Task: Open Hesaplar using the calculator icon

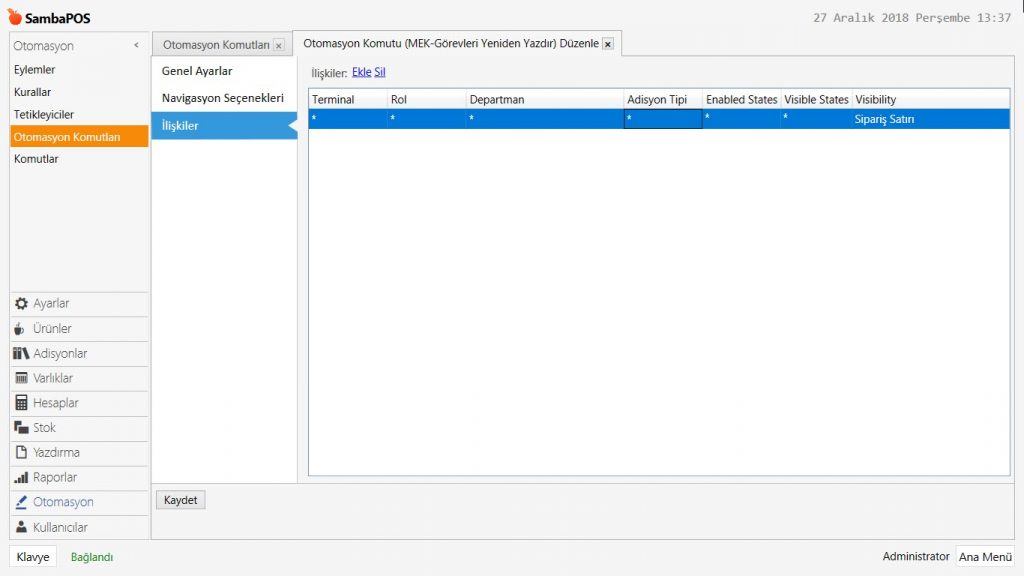Action: click(x=22, y=403)
